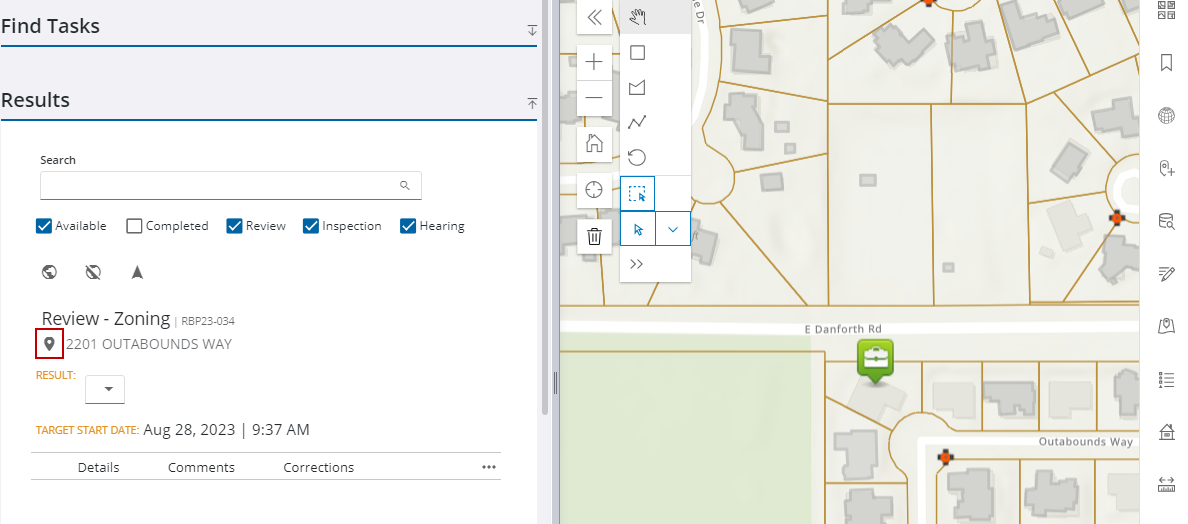Collapse the Results panel
This screenshot has width=1188, height=524.
pos(532,103)
